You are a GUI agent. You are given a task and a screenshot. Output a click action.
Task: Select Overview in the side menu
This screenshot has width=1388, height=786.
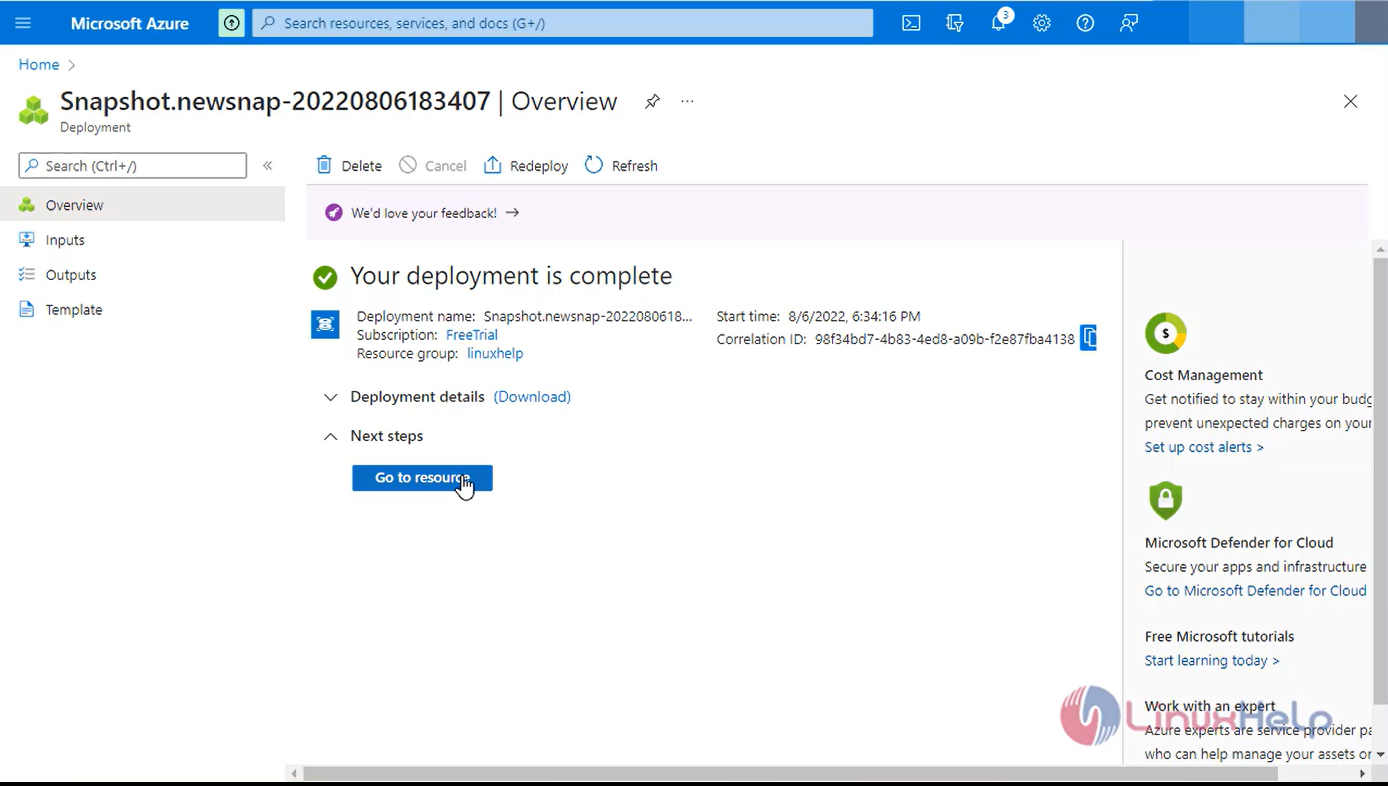142,205
